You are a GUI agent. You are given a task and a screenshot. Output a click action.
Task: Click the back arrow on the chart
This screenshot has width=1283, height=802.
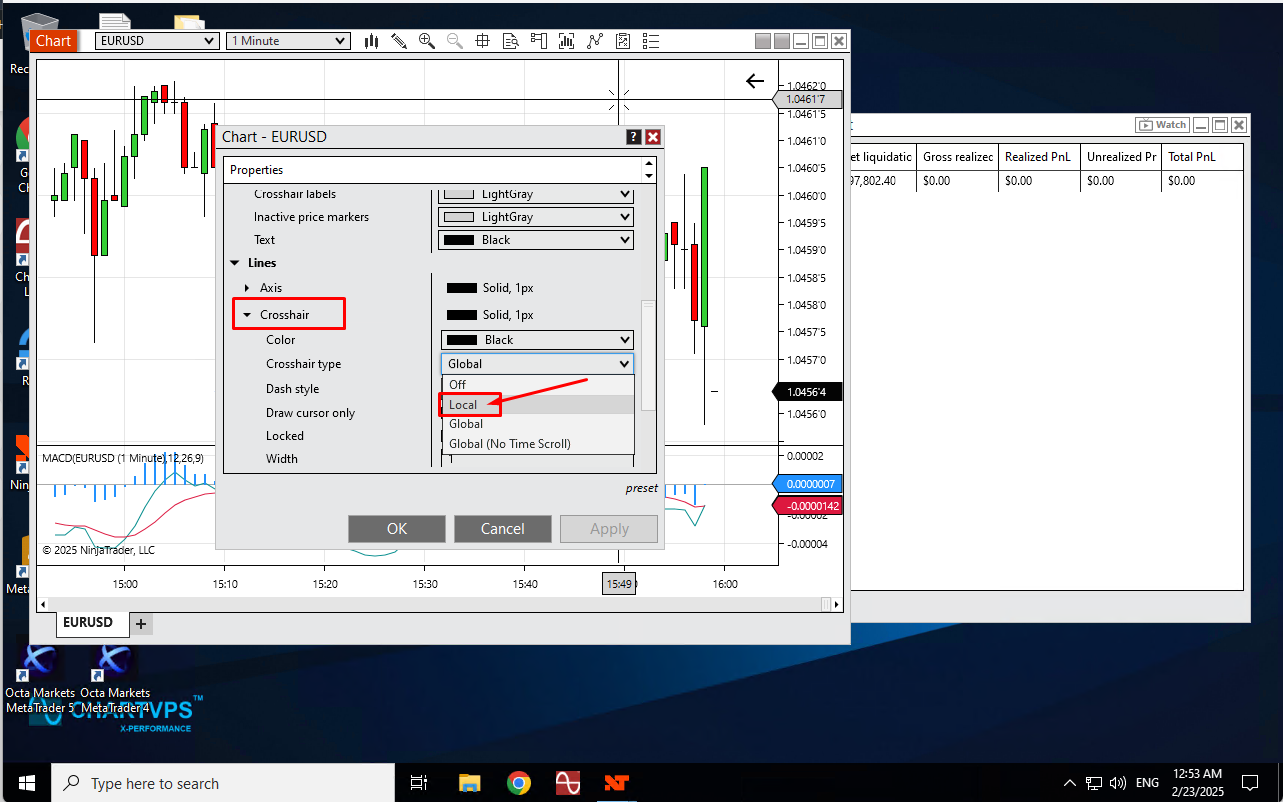(x=755, y=82)
